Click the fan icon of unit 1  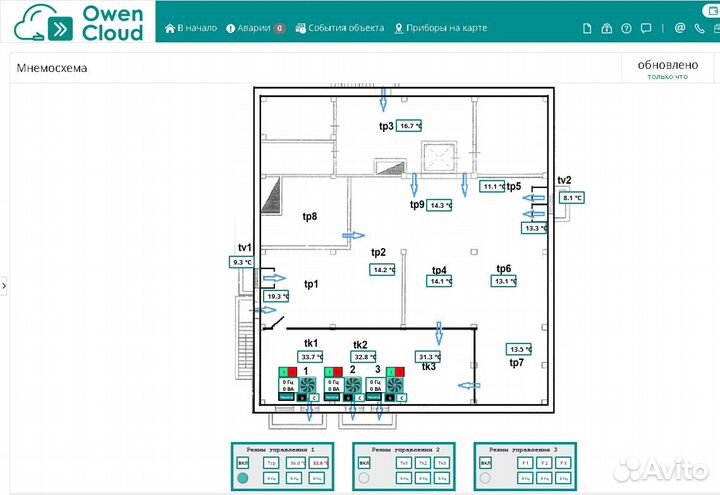pyautogui.click(x=307, y=384)
